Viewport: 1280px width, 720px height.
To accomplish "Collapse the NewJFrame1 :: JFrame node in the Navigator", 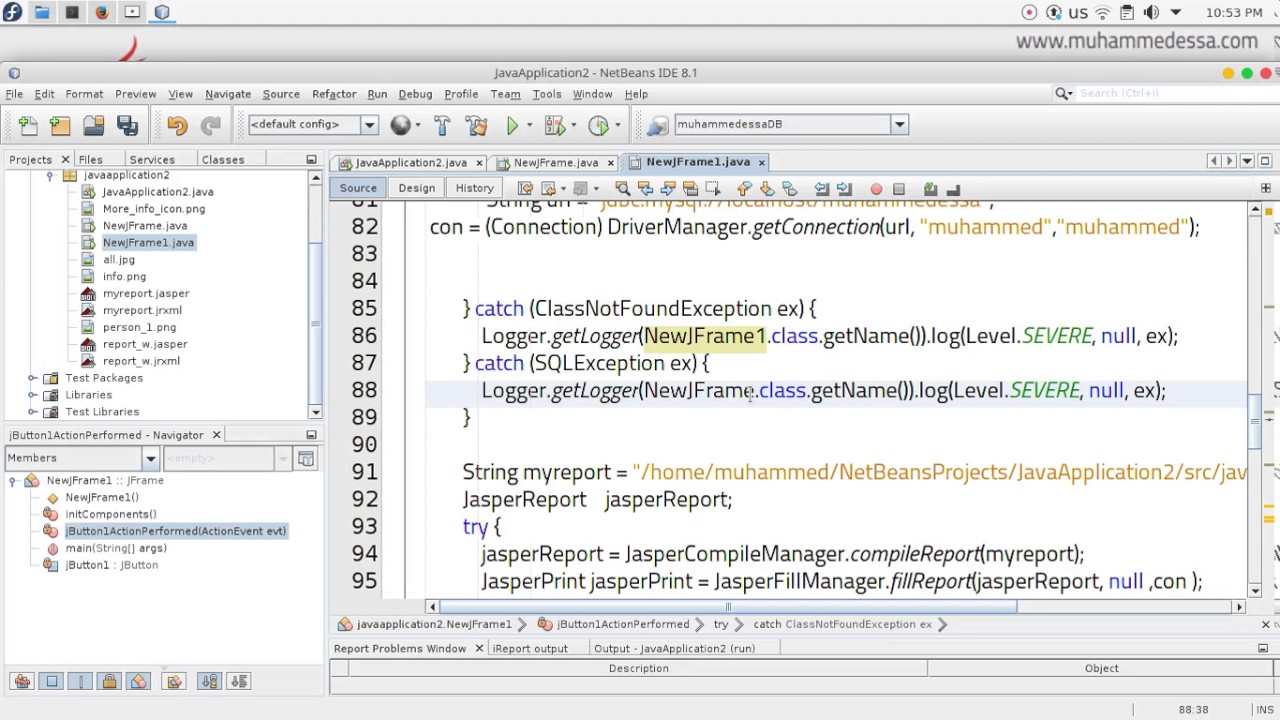I will [x=13, y=481].
